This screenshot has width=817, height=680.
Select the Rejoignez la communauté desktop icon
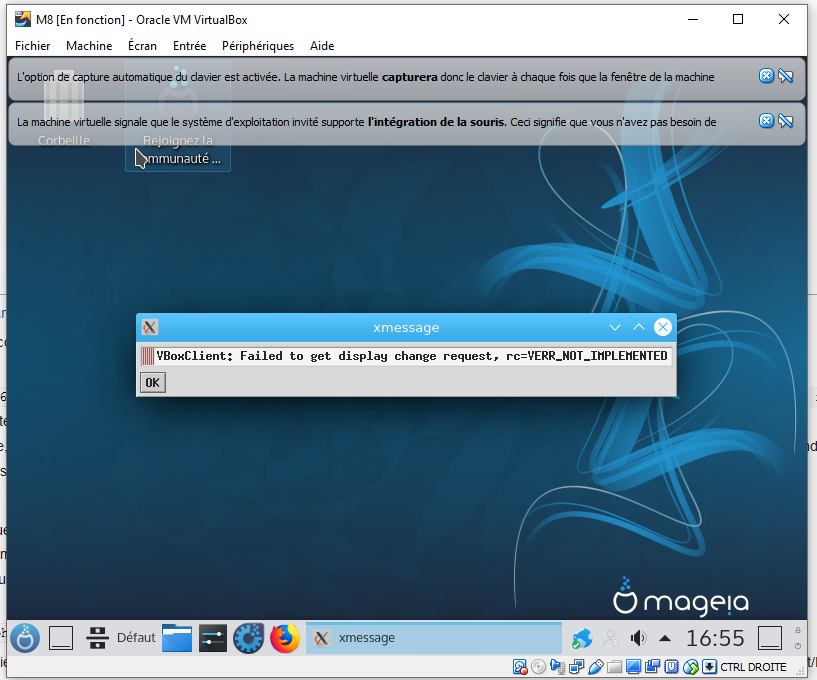point(178,116)
